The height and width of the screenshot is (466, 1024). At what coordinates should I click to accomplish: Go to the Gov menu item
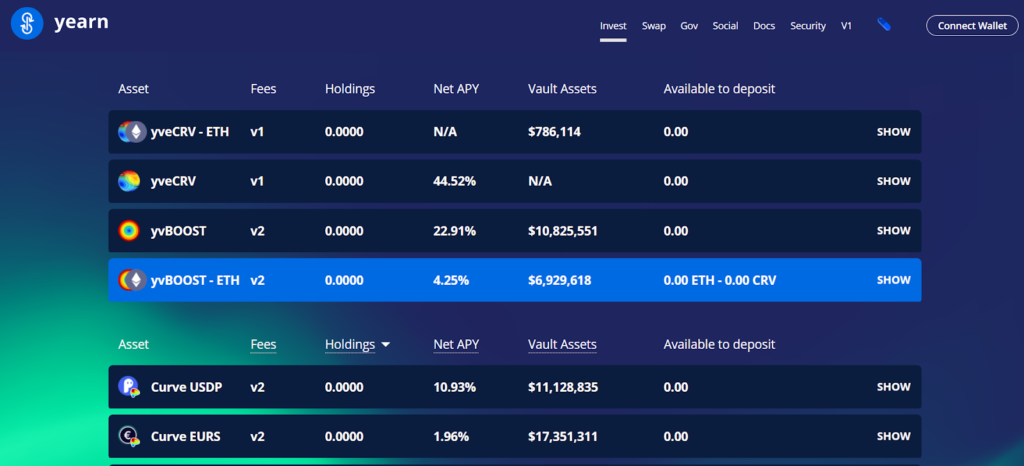pos(689,26)
